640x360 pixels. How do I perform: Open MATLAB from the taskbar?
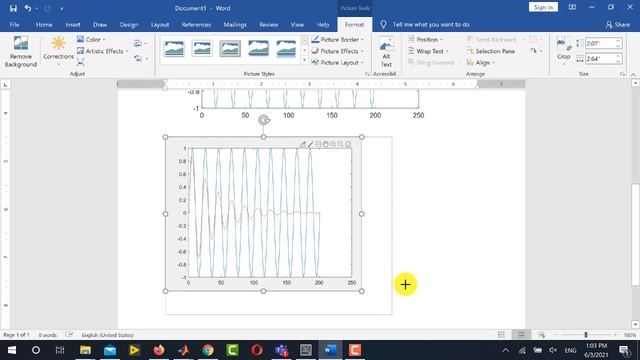(183, 350)
